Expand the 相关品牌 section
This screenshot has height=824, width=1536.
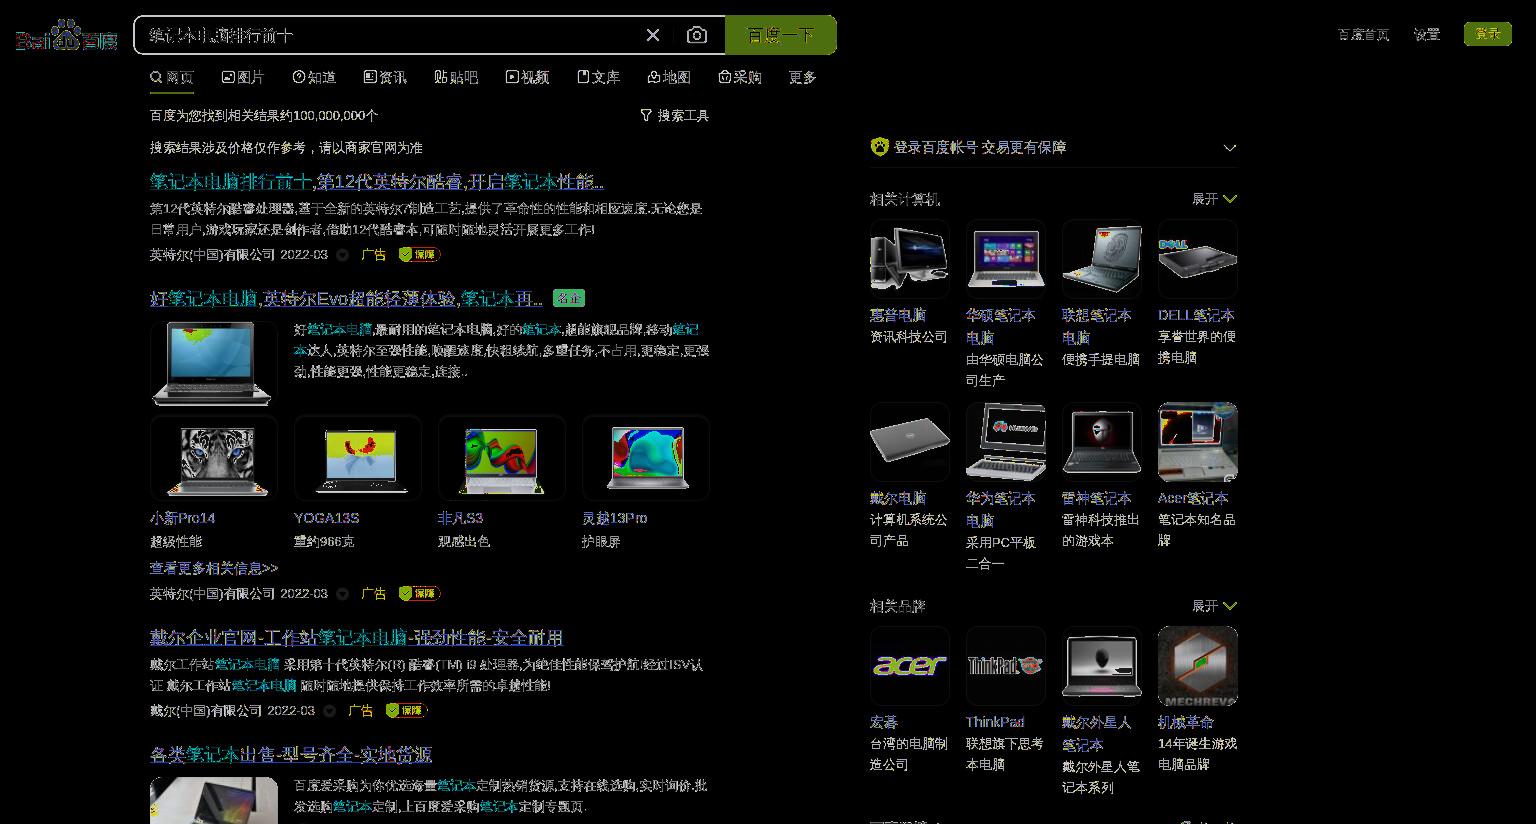click(1214, 606)
